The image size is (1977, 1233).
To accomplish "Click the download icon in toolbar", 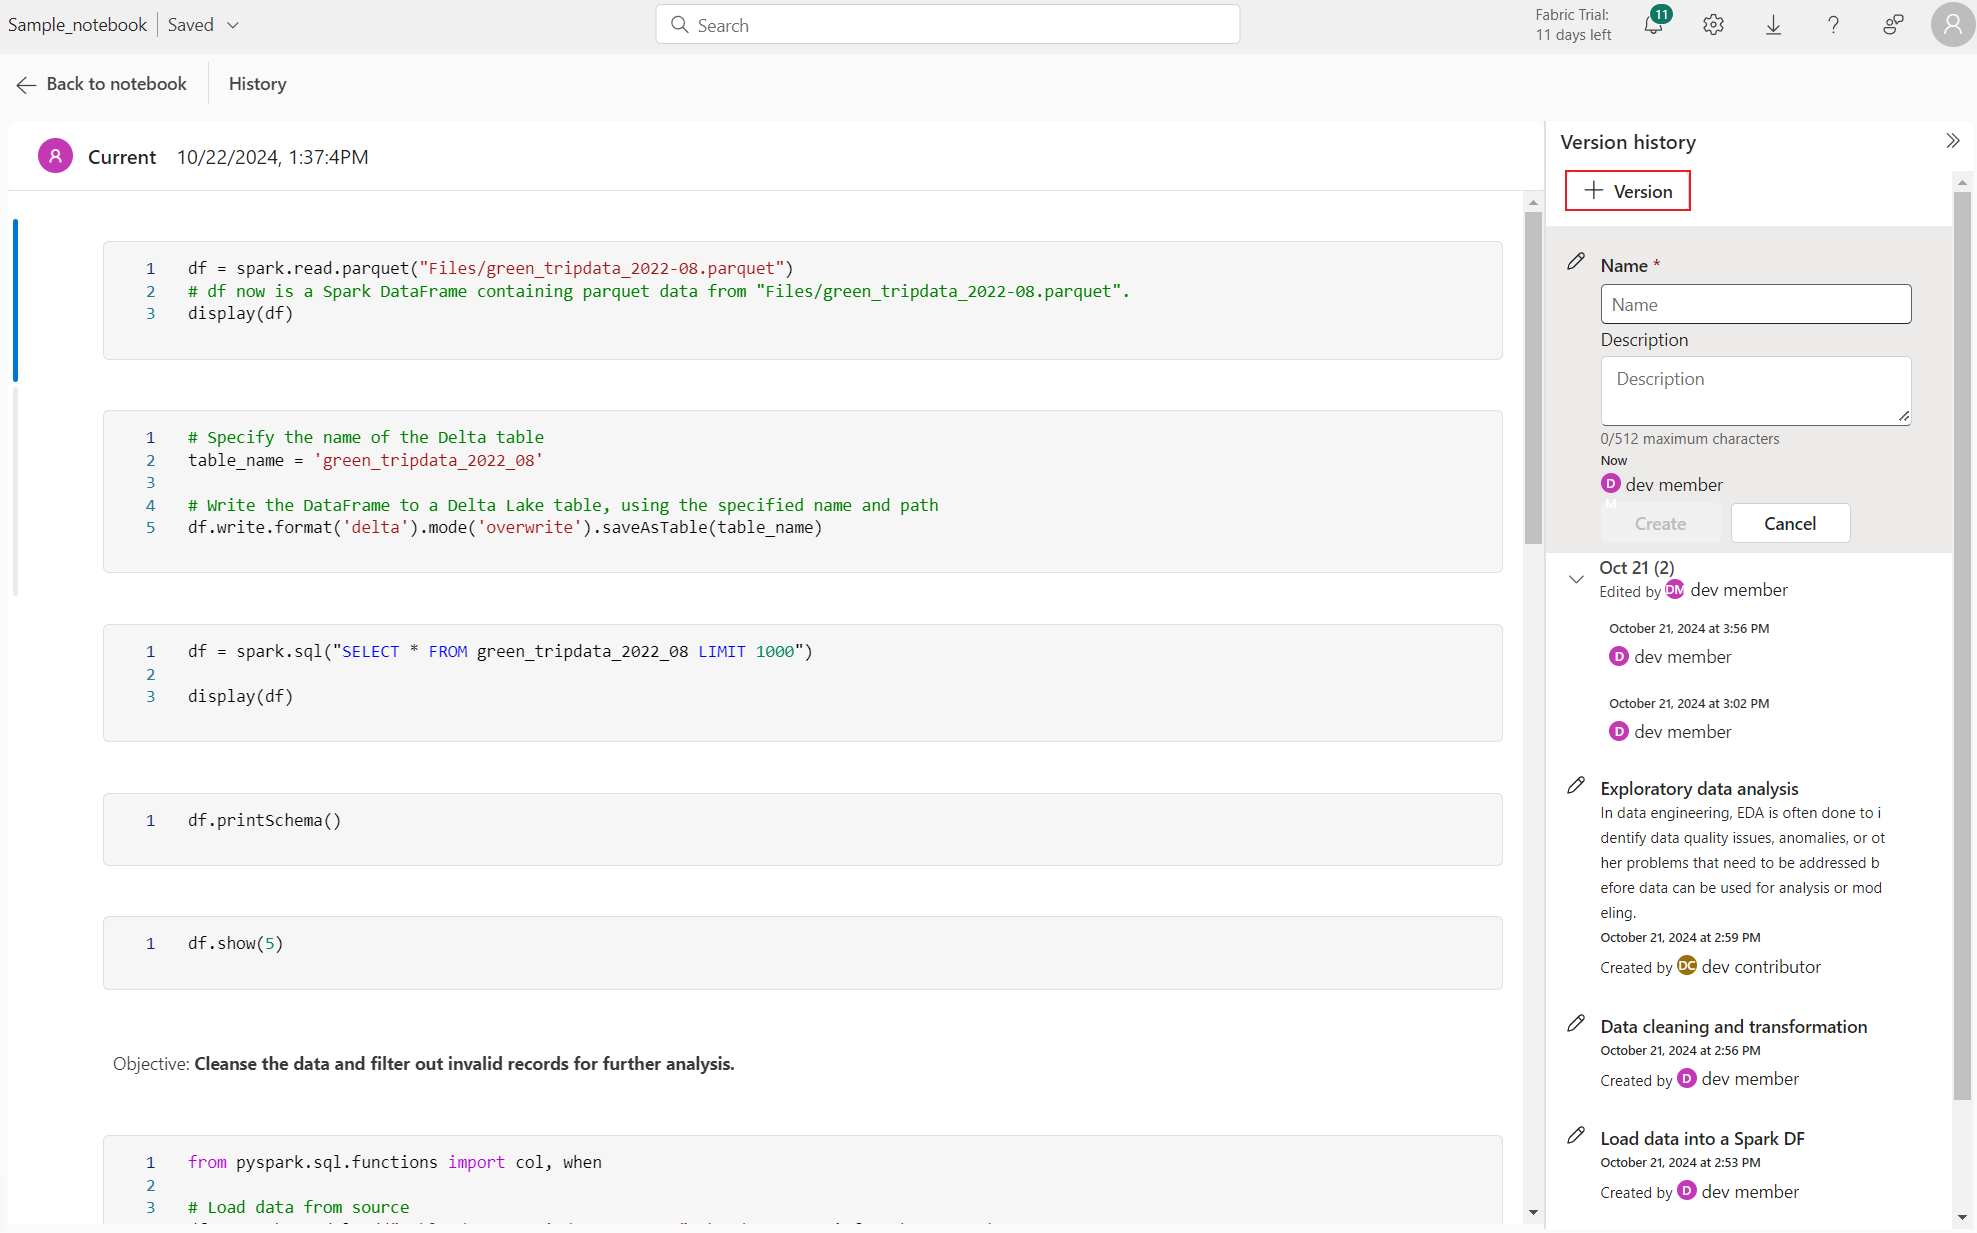I will click(1774, 26).
